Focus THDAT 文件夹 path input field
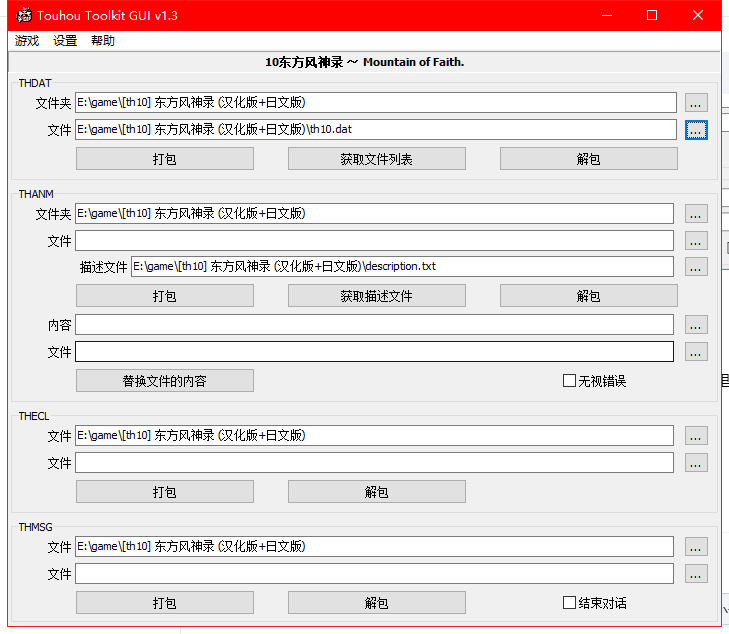 pos(376,102)
